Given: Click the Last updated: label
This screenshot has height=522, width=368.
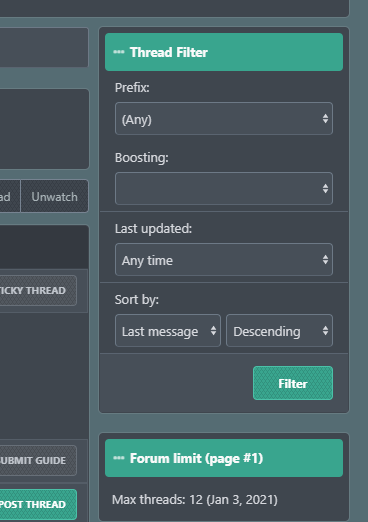Looking at the screenshot, I should (x=153, y=229).
